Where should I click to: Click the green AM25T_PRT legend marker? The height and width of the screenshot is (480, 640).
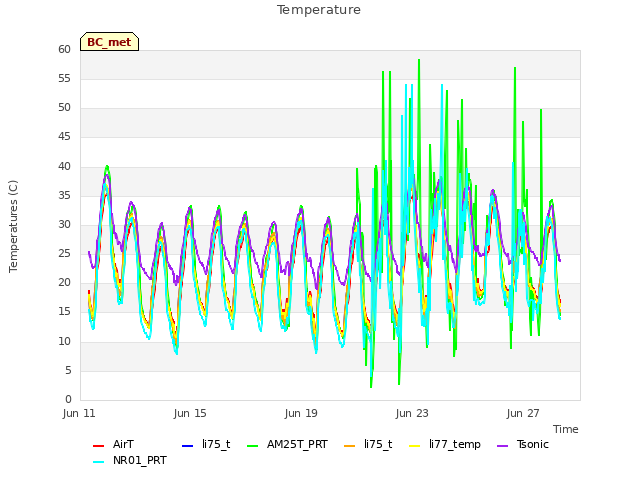(253, 446)
